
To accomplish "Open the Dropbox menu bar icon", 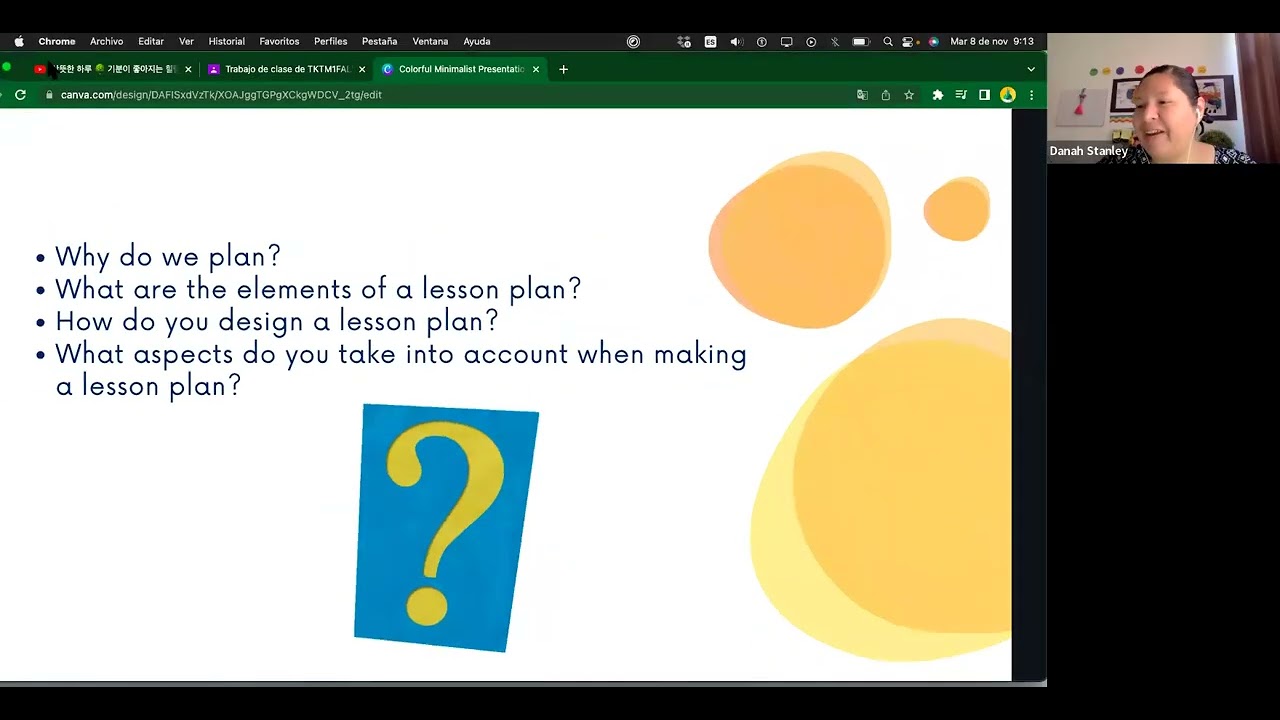I will tap(684, 41).
